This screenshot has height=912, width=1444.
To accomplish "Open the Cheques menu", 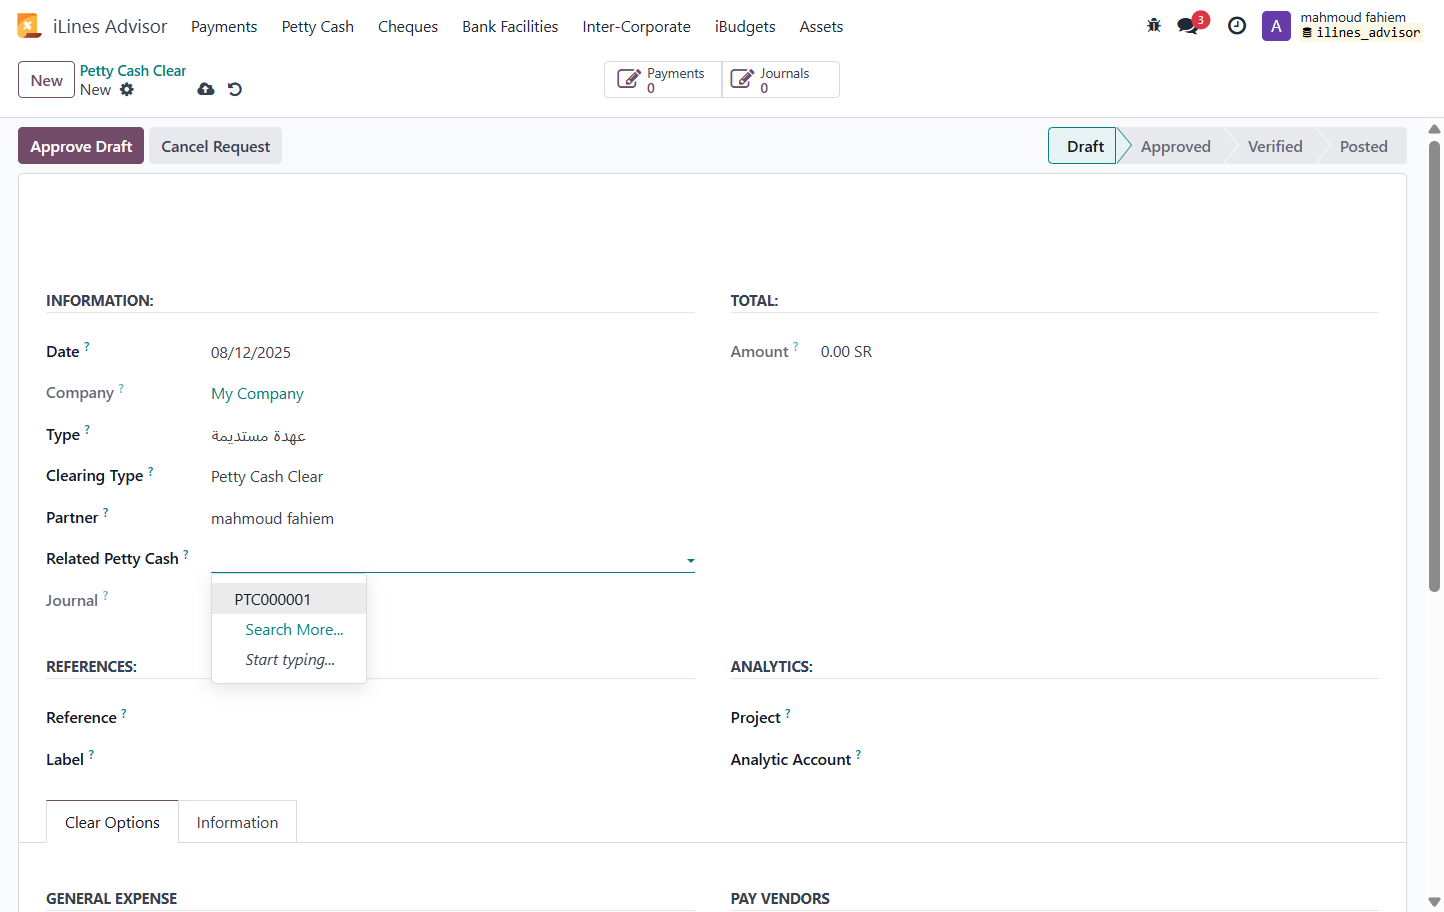I will click(408, 27).
